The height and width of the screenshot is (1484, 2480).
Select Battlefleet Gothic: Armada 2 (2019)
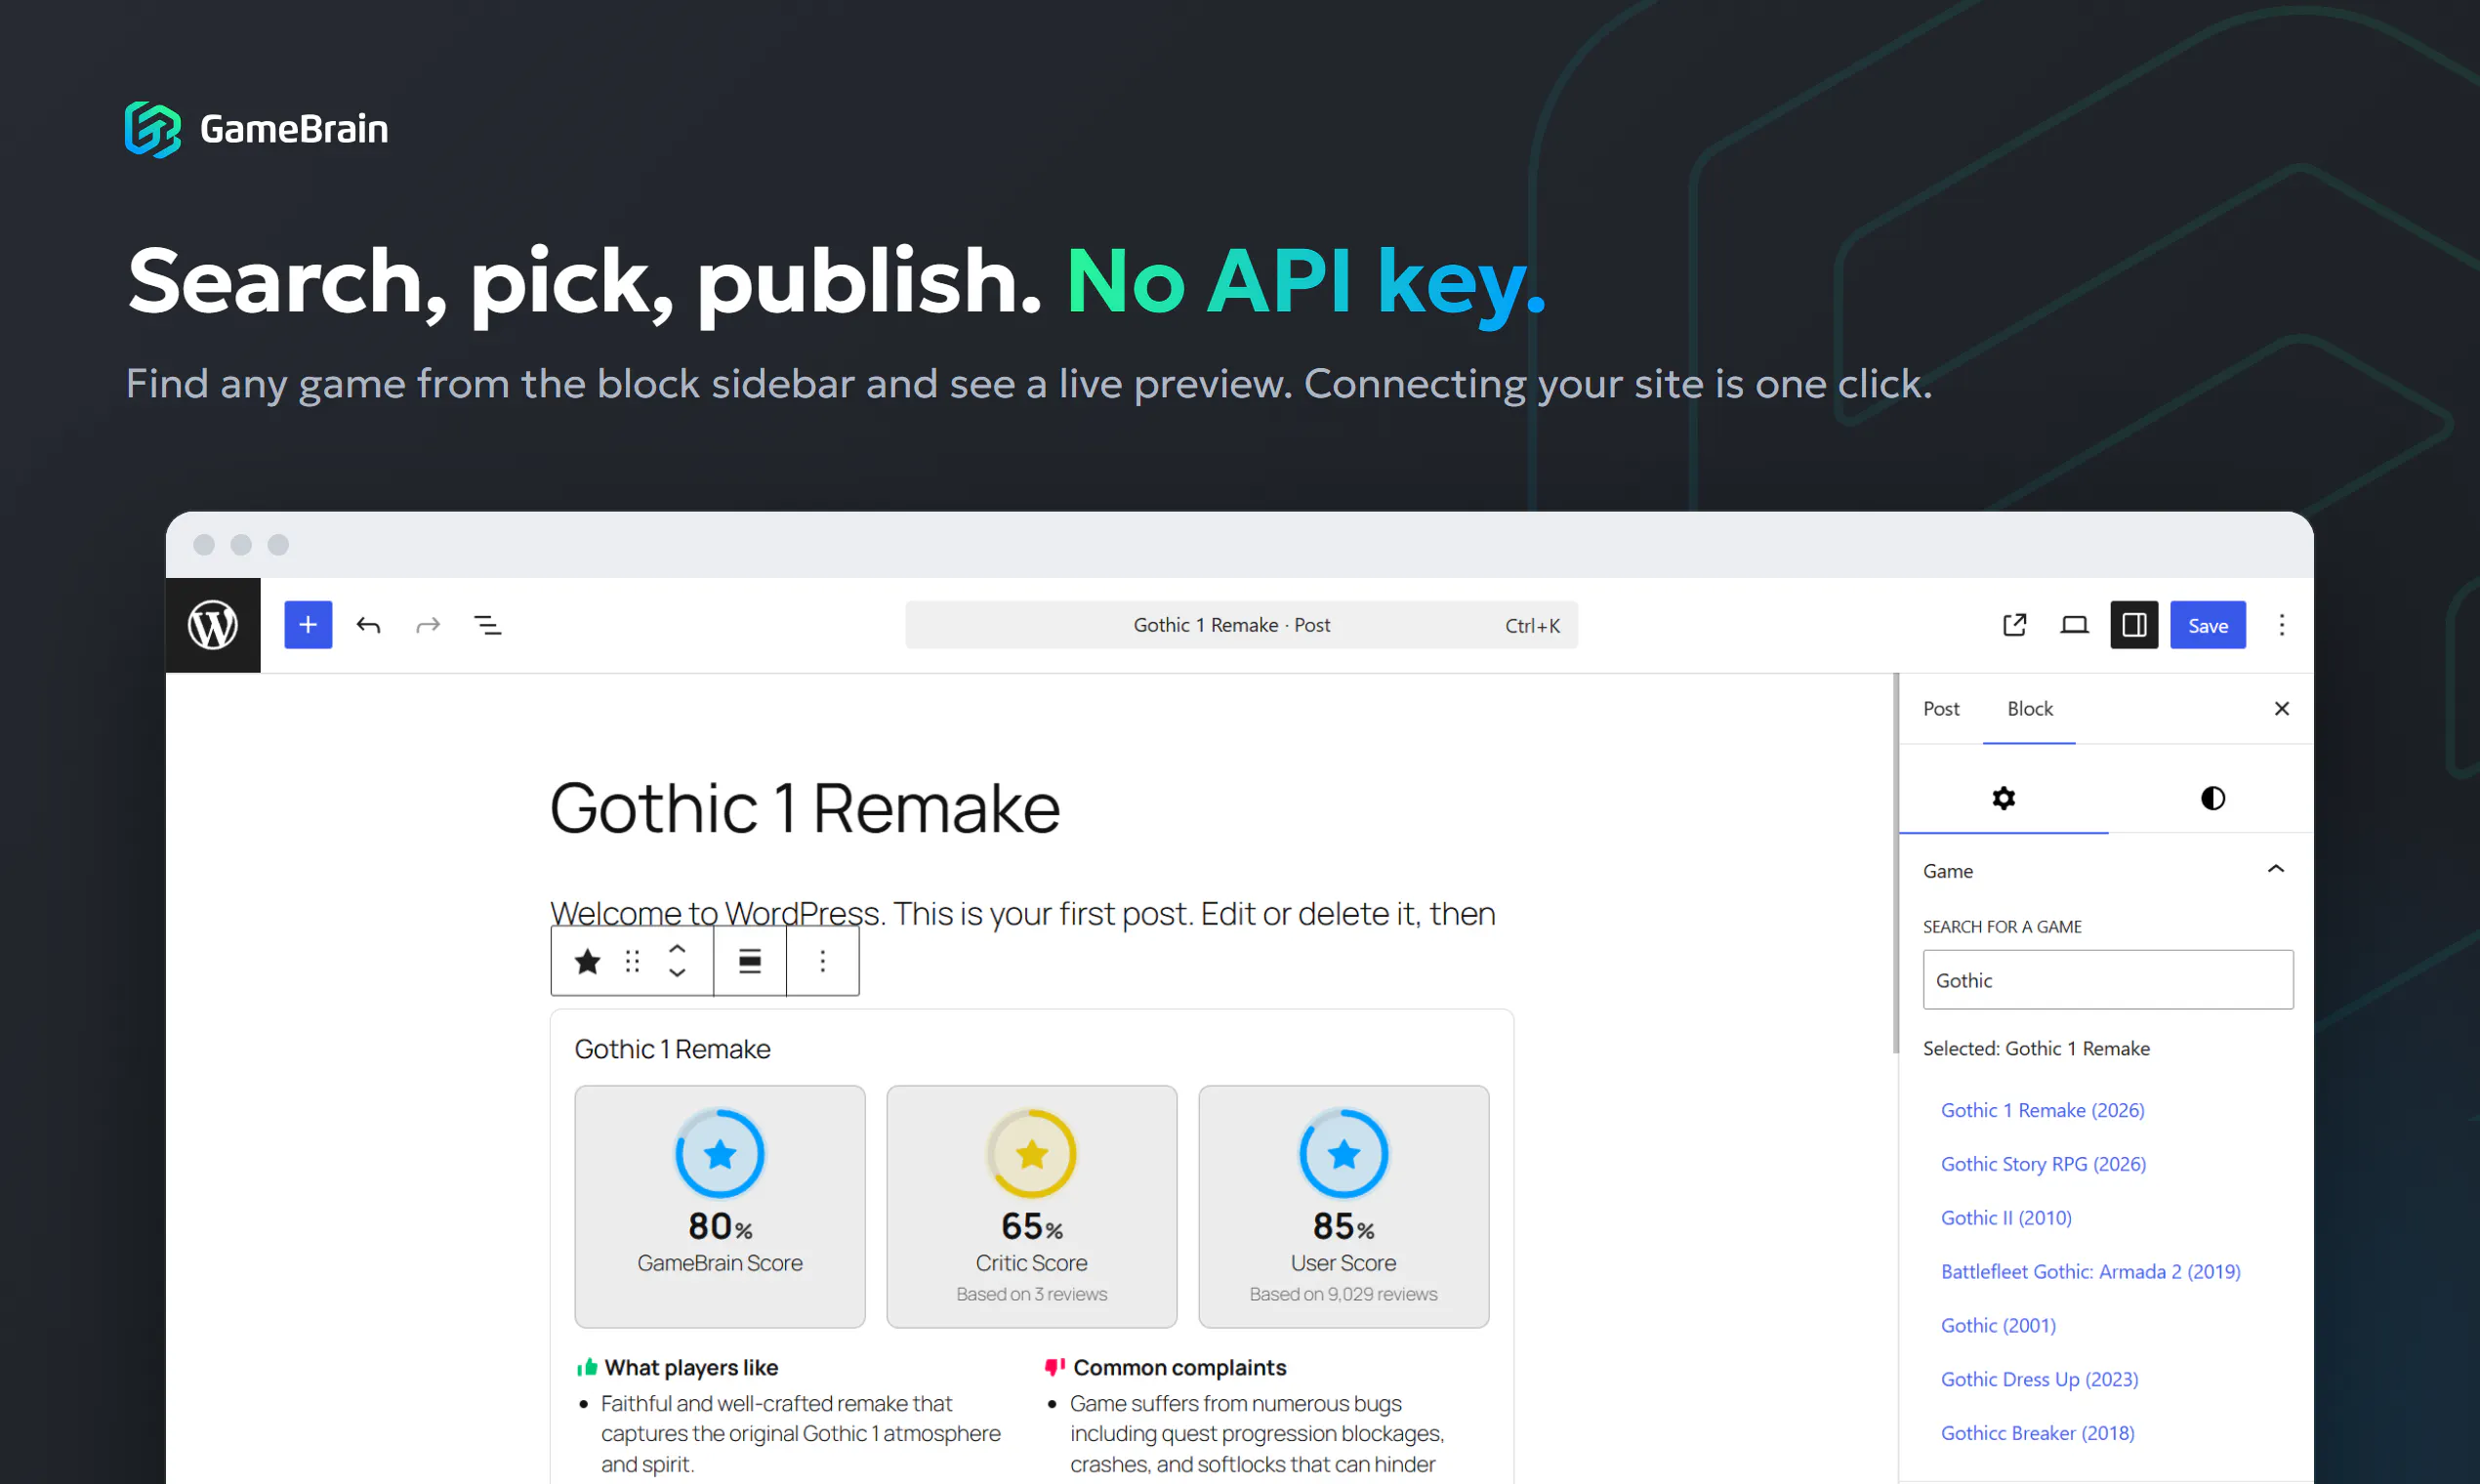[2091, 1272]
